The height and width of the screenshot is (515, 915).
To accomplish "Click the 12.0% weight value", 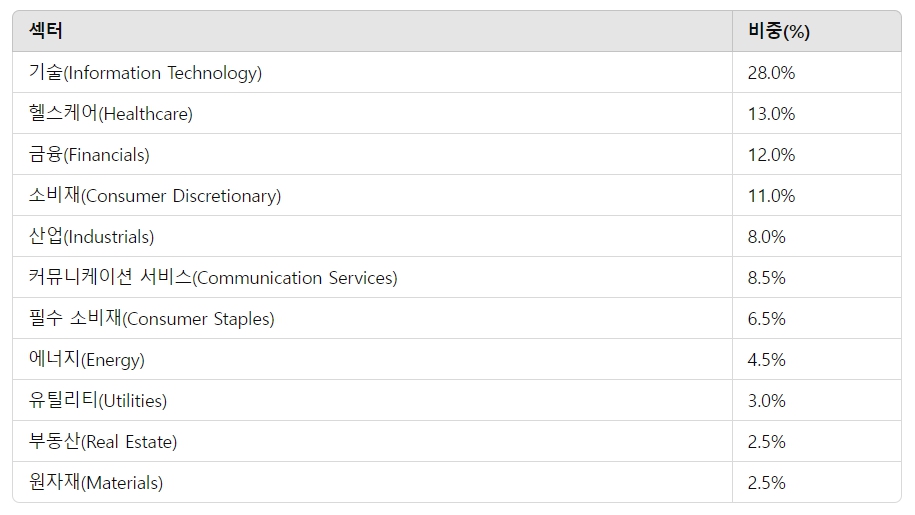I will tap(771, 155).
